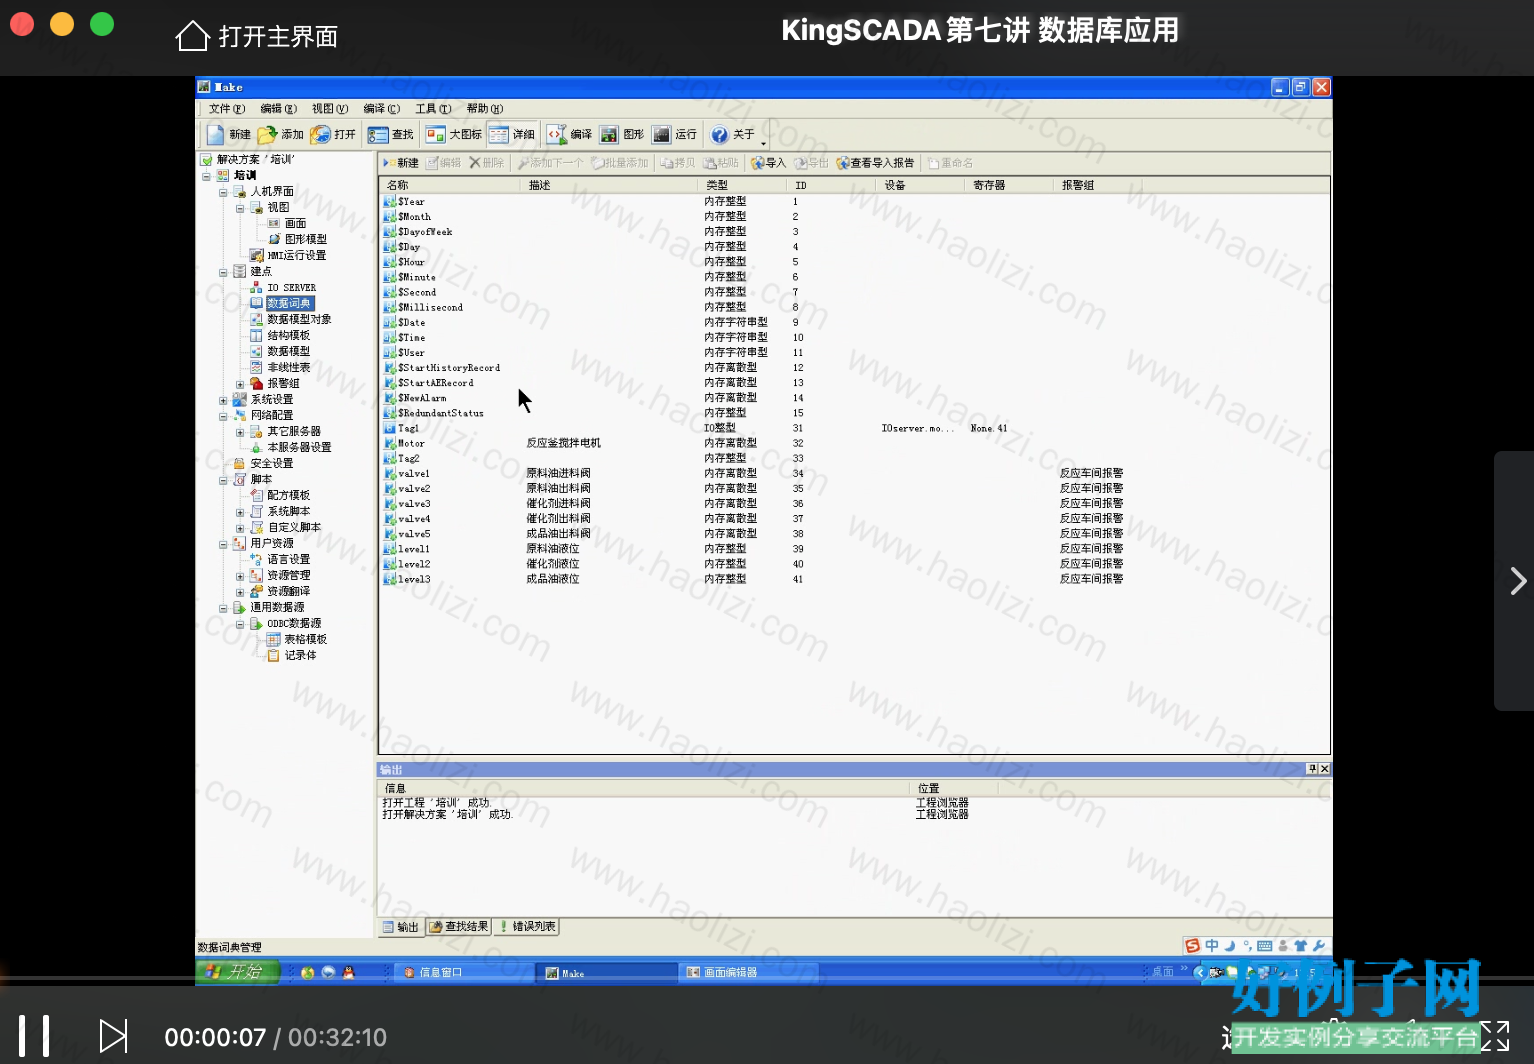This screenshot has height=1064, width=1534.
Task: Collapse the 建点 tree node
Action: (223, 271)
